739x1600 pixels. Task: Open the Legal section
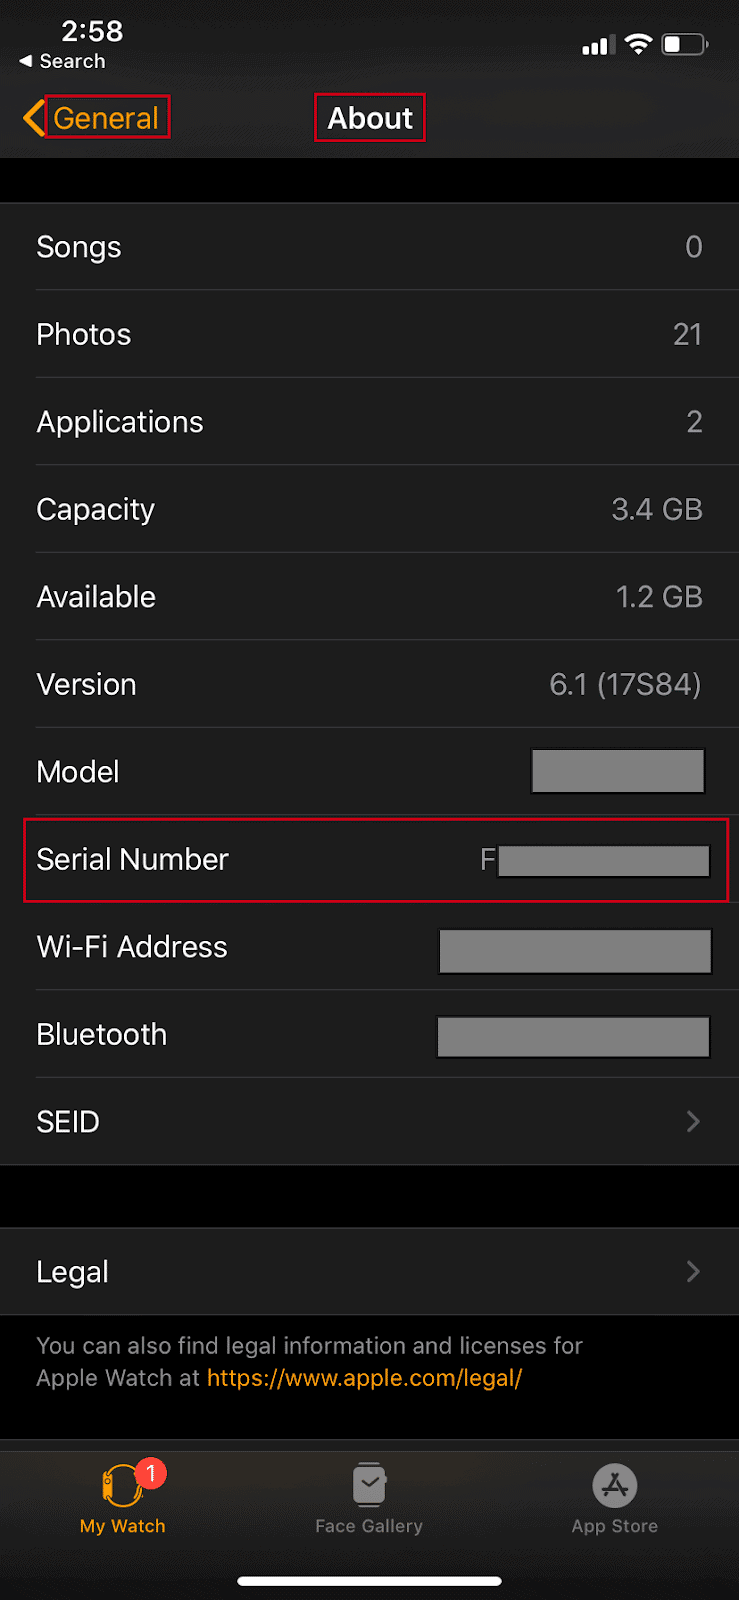point(370,1271)
